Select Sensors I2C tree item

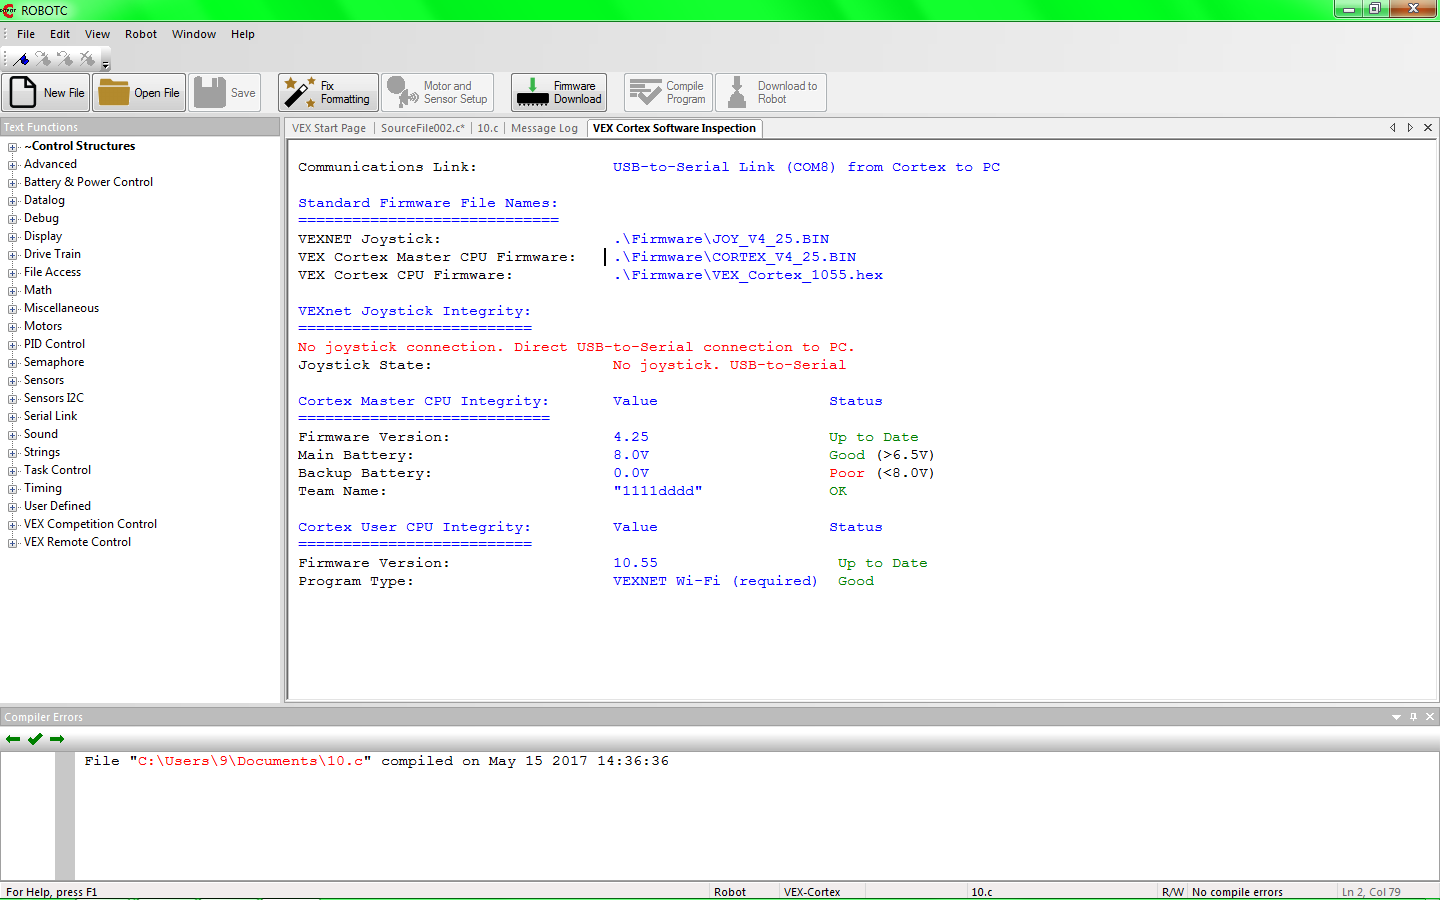point(54,398)
